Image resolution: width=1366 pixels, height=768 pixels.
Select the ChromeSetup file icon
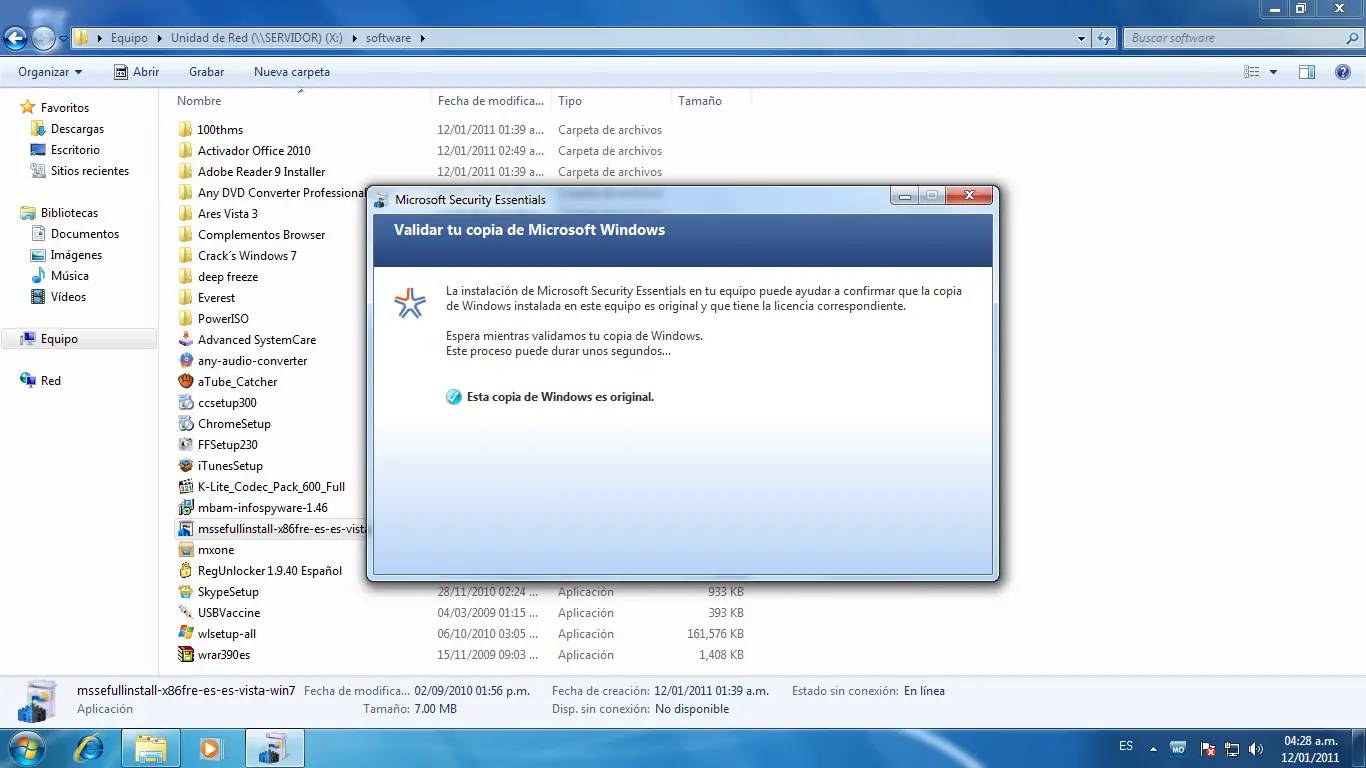click(x=185, y=423)
